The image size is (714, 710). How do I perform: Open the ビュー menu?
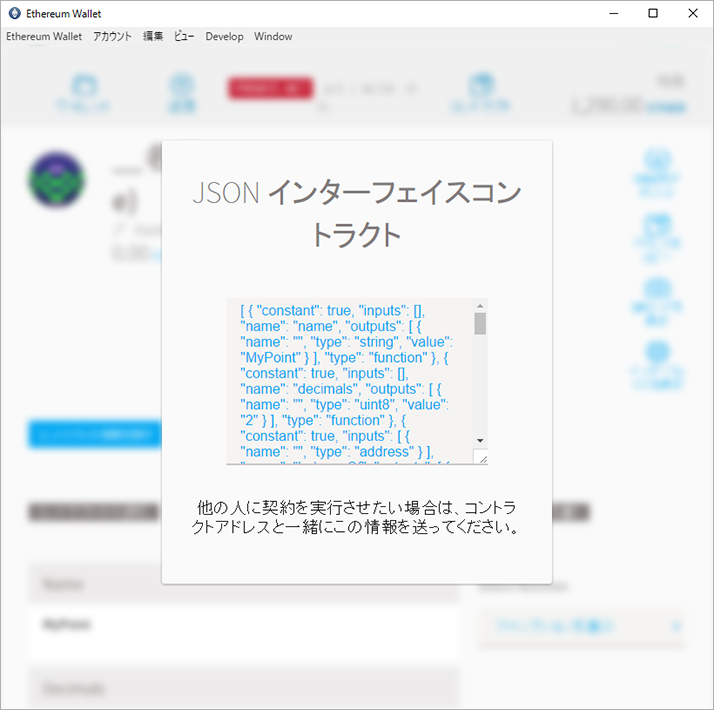coord(184,36)
